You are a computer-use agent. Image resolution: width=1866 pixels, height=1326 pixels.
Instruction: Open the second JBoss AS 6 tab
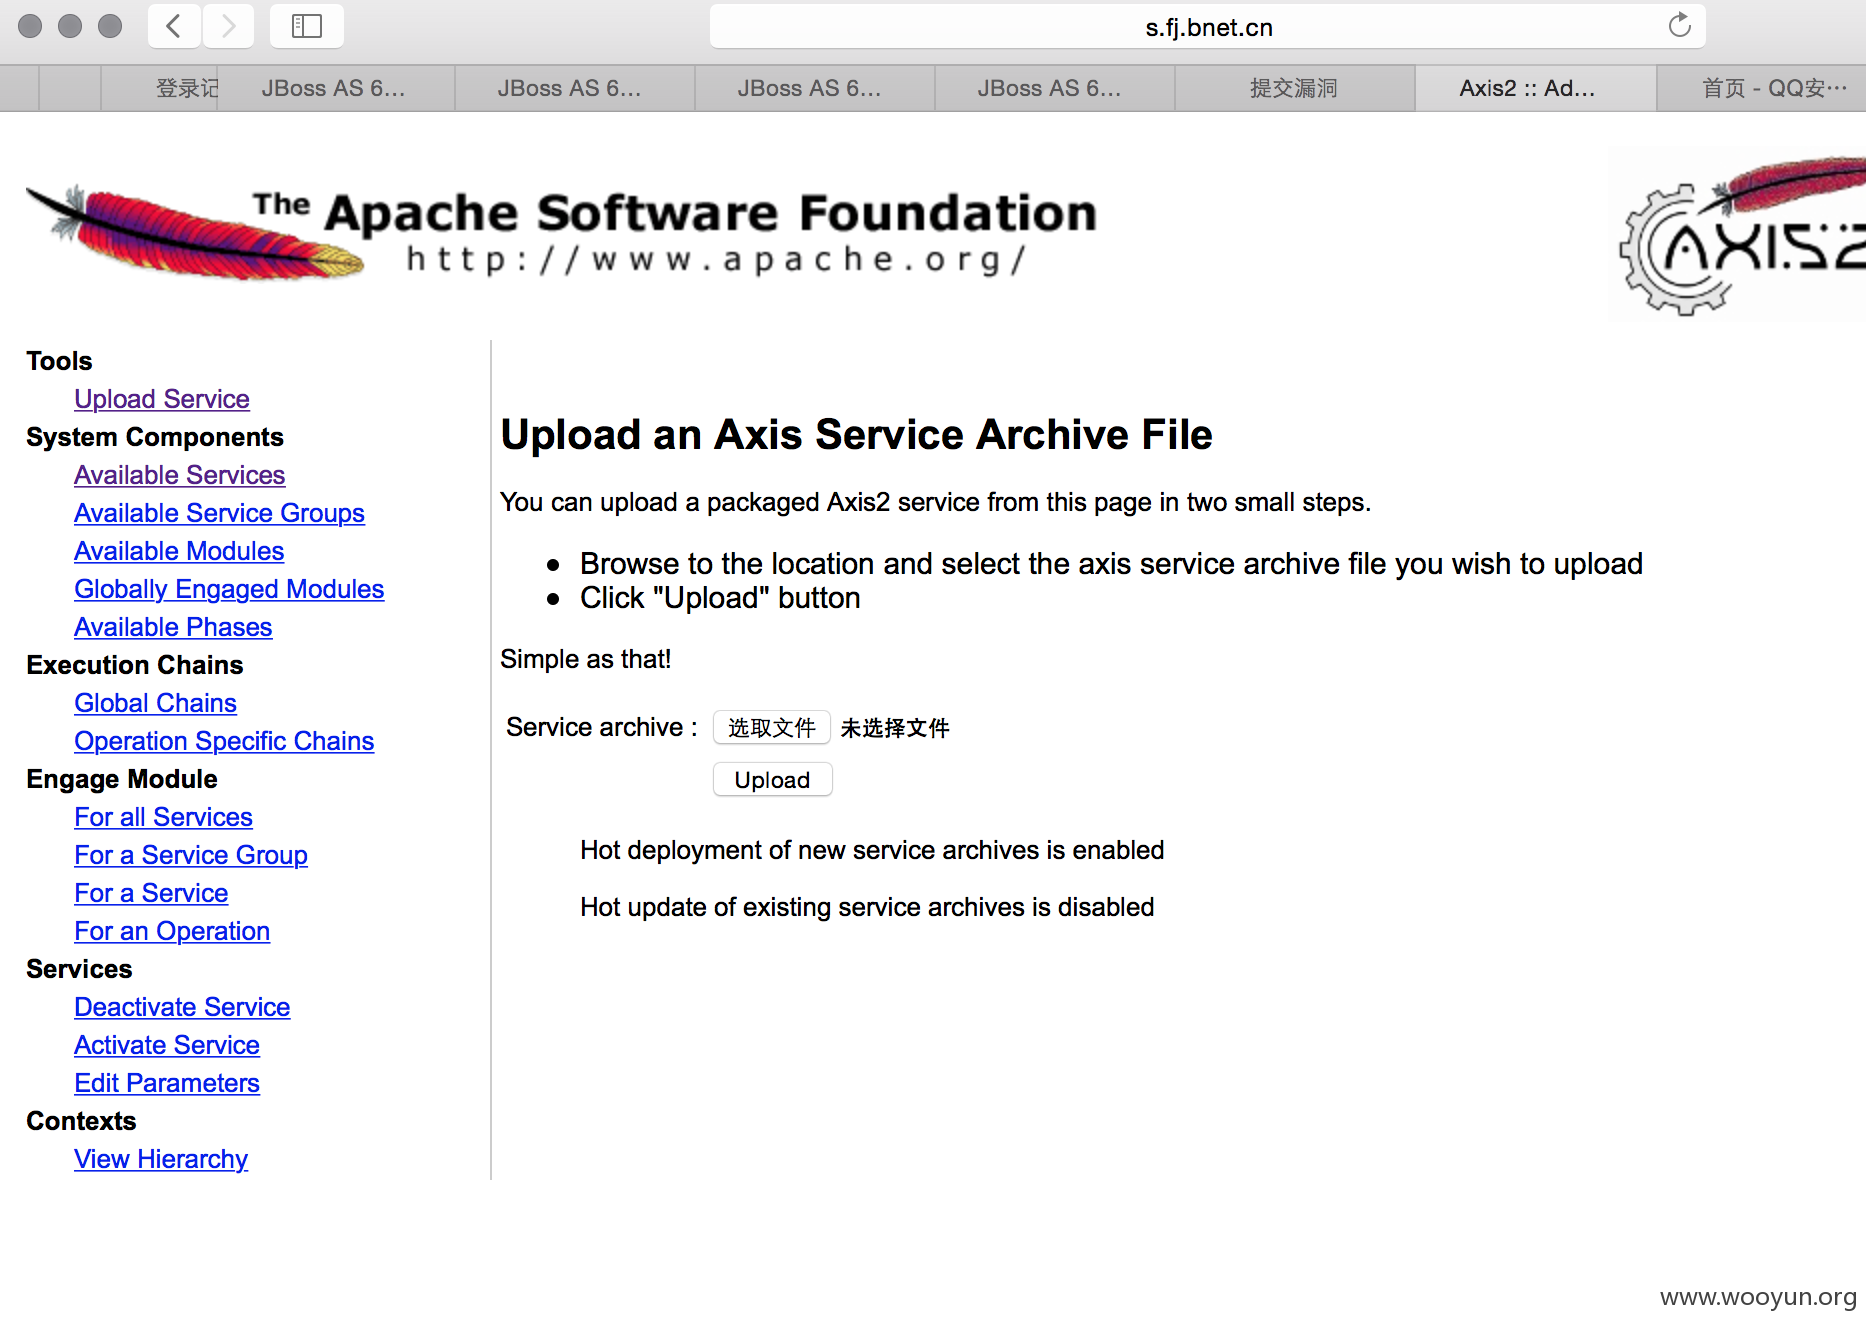[574, 88]
